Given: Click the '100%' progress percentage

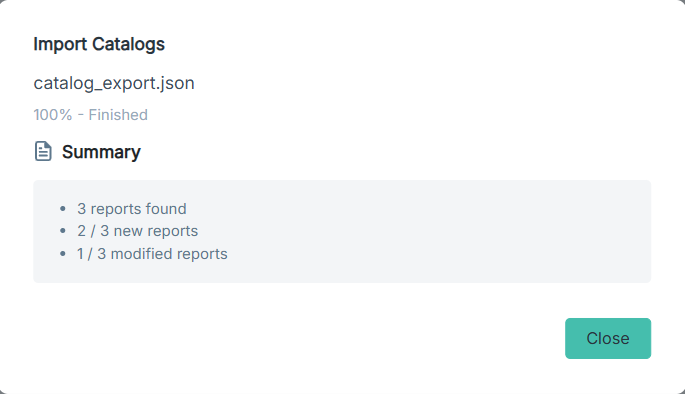Looking at the screenshot, I should pyautogui.click(x=53, y=114).
